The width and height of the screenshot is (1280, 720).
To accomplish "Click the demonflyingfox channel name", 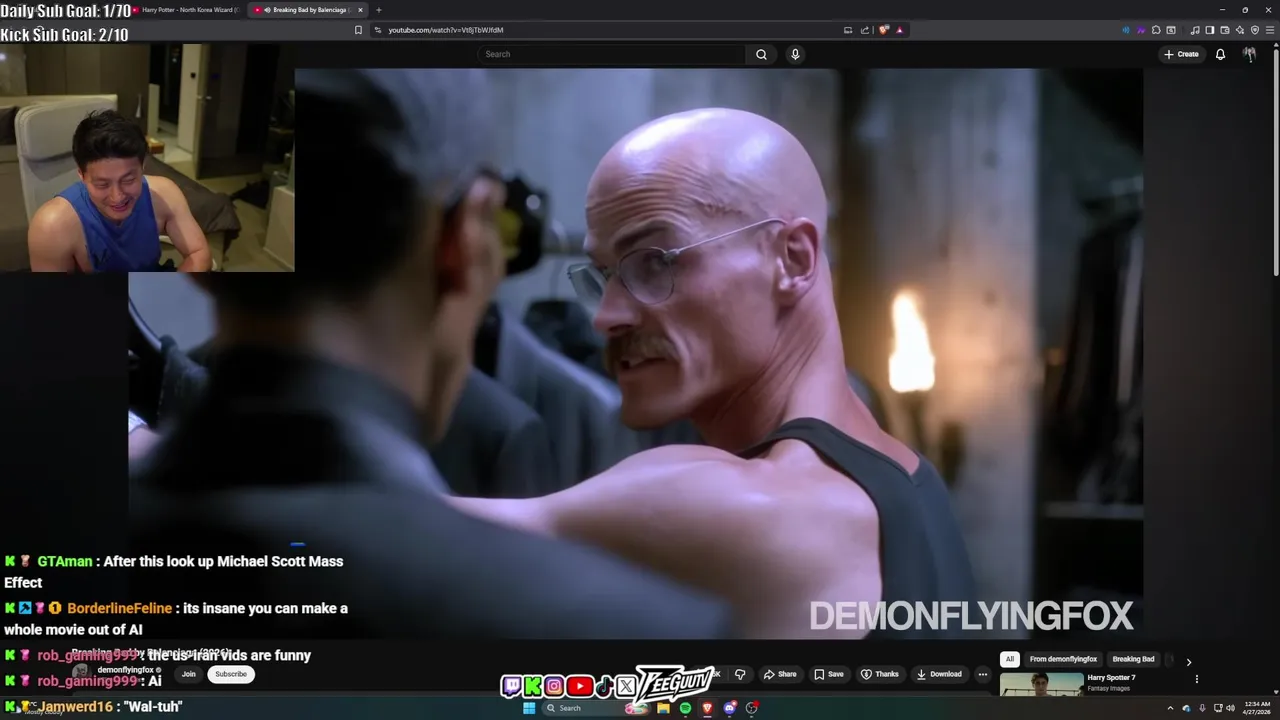I will coord(125,670).
